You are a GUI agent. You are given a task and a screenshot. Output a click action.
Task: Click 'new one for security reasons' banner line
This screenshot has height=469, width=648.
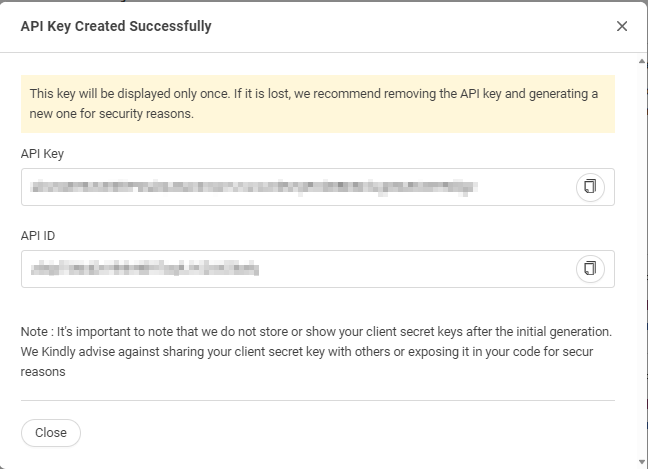[x=111, y=114]
